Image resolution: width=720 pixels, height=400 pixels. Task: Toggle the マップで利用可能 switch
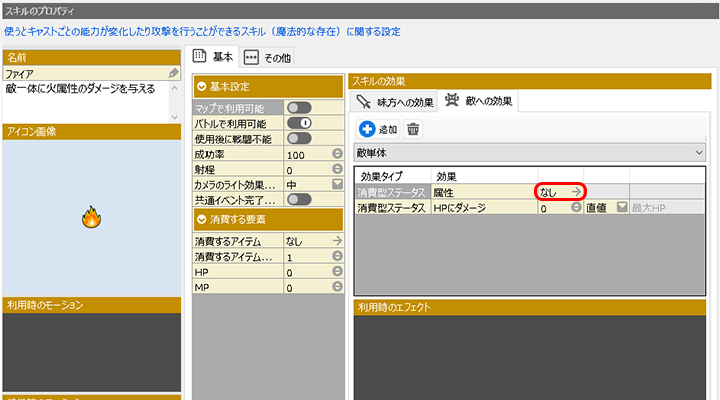pos(300,108)
